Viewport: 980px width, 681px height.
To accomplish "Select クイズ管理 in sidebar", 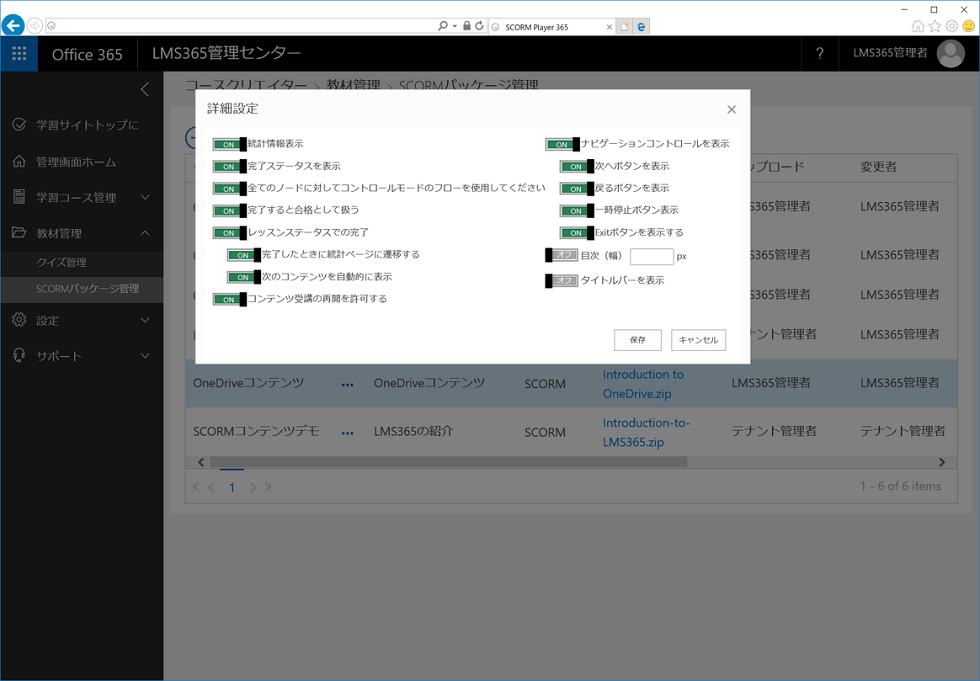I will (62, 263).
